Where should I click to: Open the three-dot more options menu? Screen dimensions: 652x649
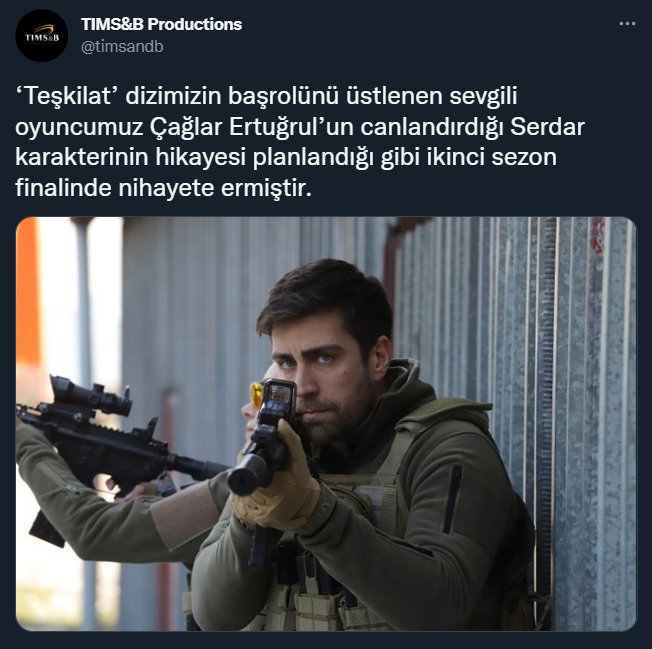[627, 24]
